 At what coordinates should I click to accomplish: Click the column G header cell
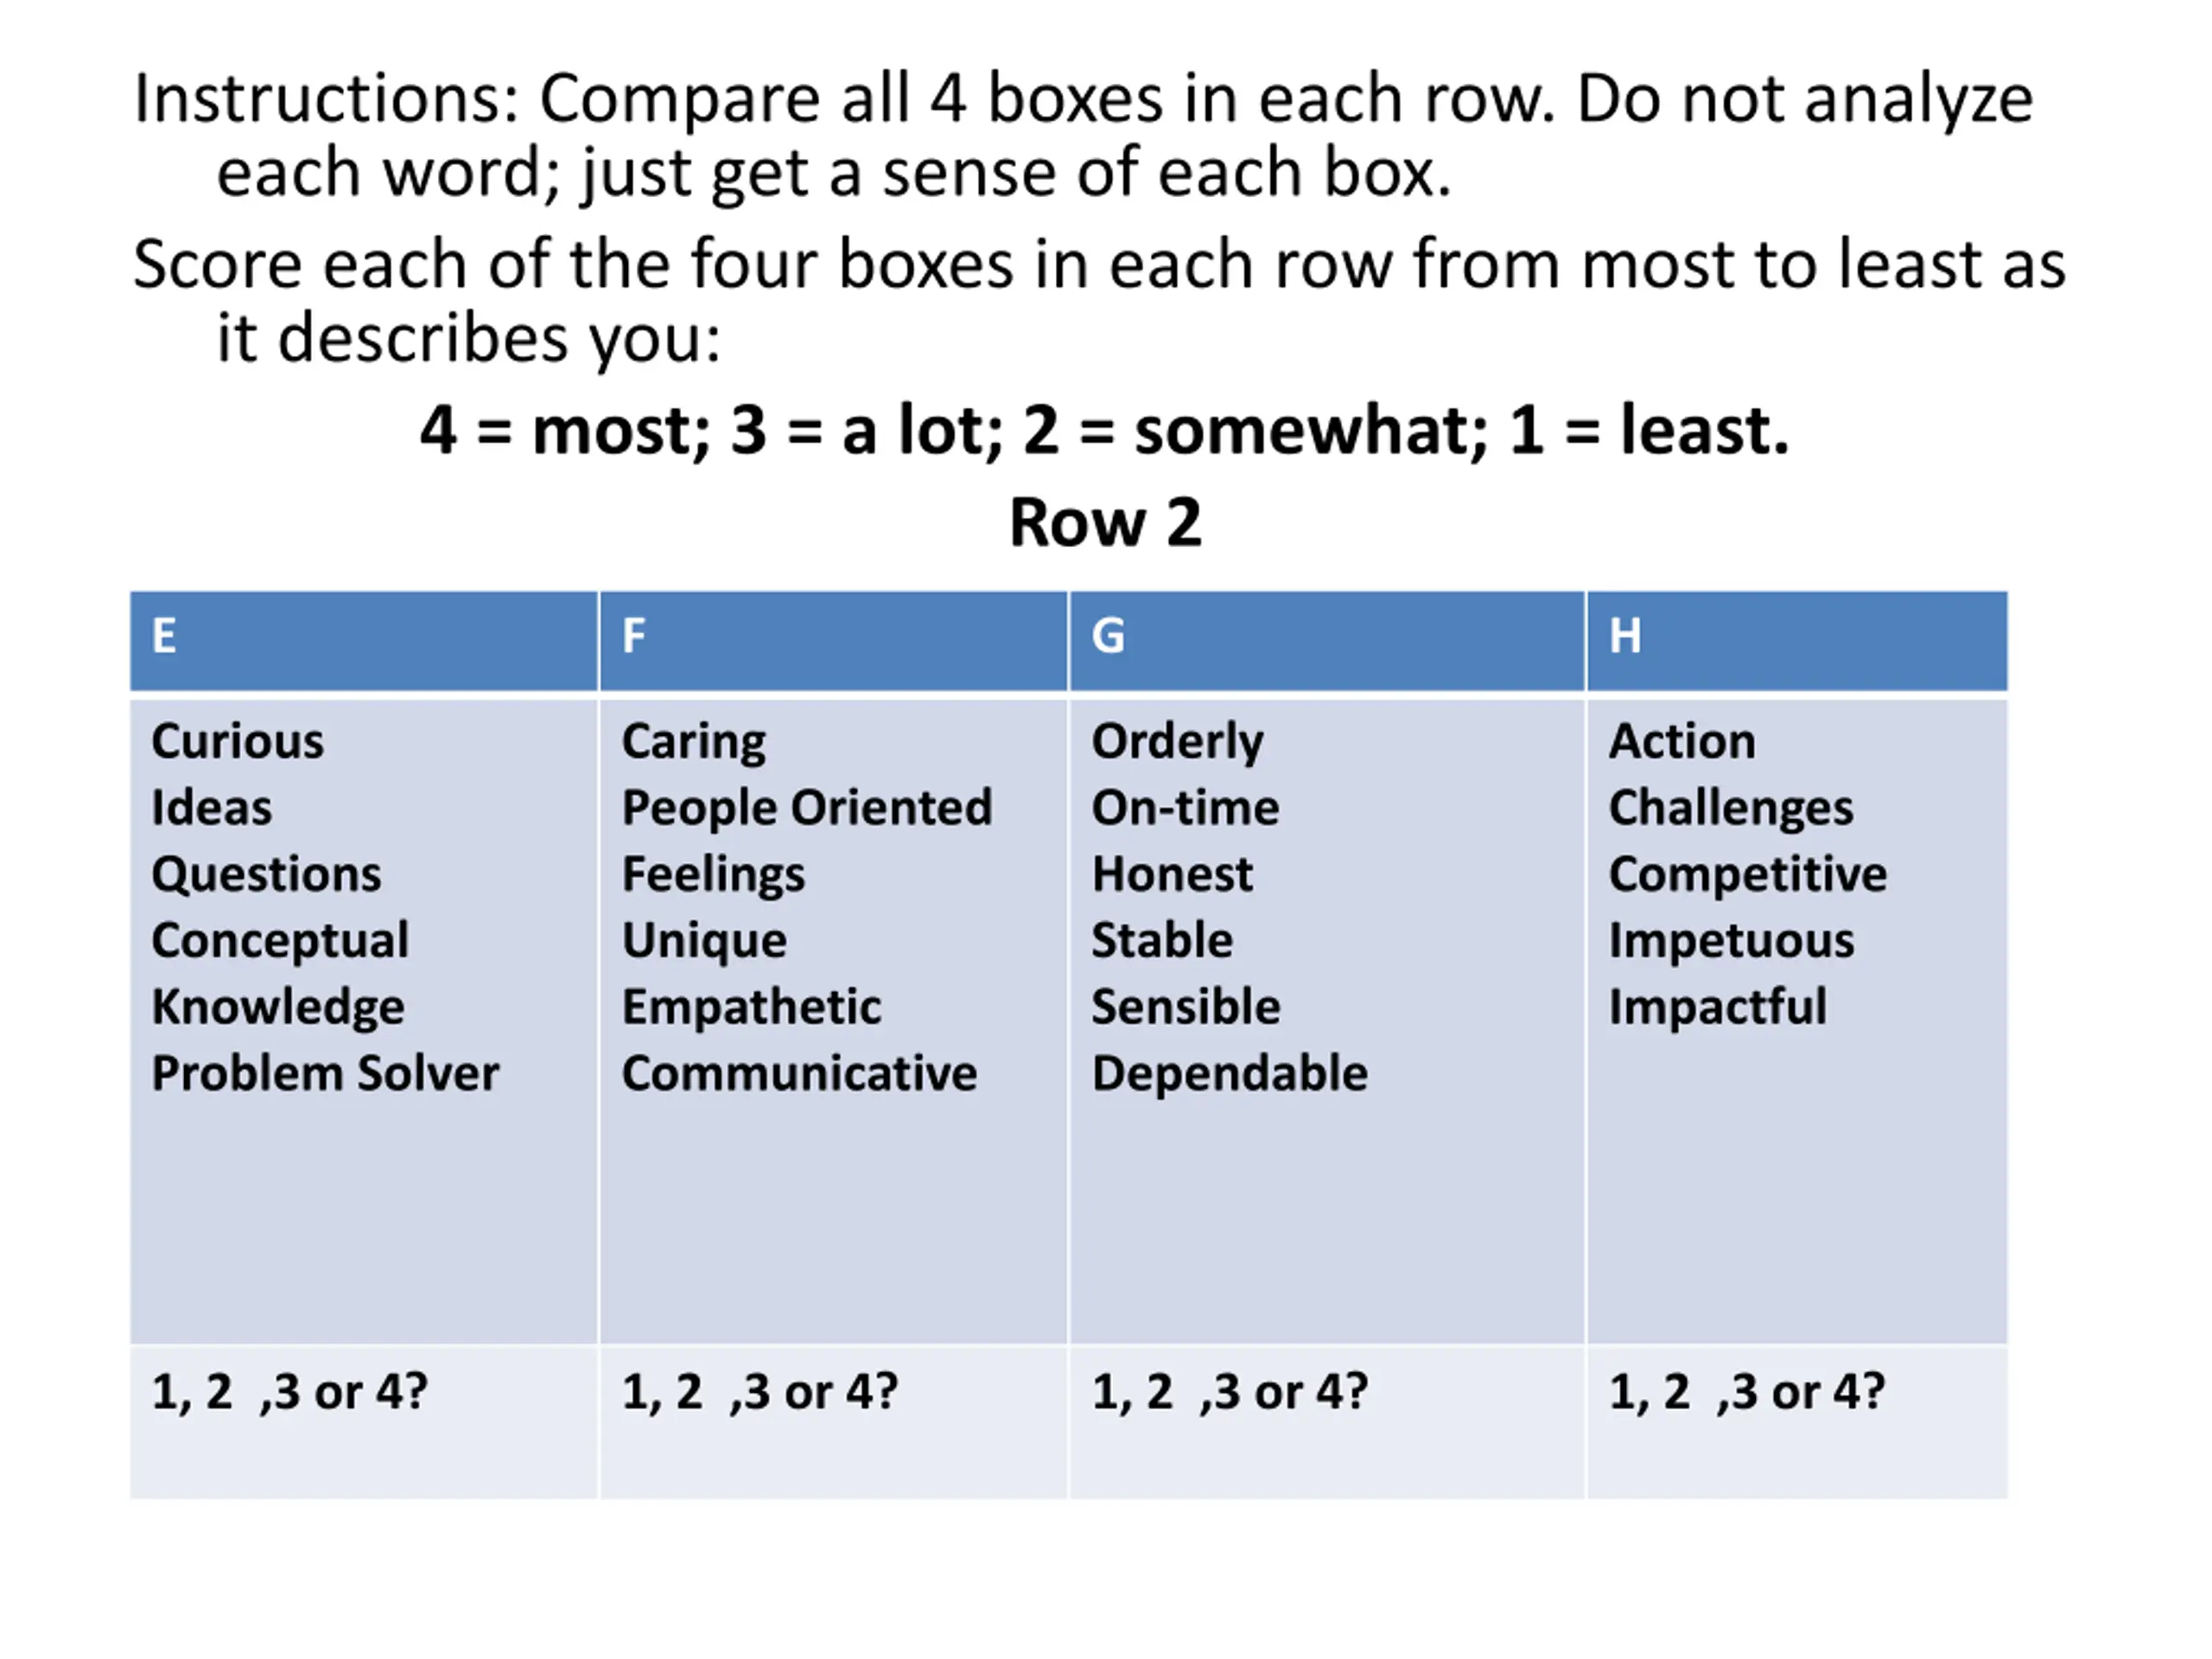coord(1326,639)
